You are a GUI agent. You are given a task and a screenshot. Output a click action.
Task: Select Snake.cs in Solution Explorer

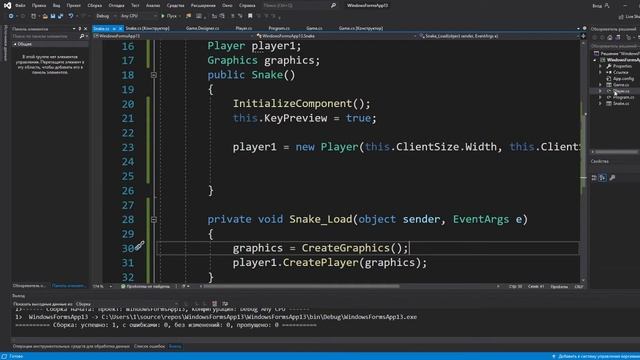coord(620,103)
